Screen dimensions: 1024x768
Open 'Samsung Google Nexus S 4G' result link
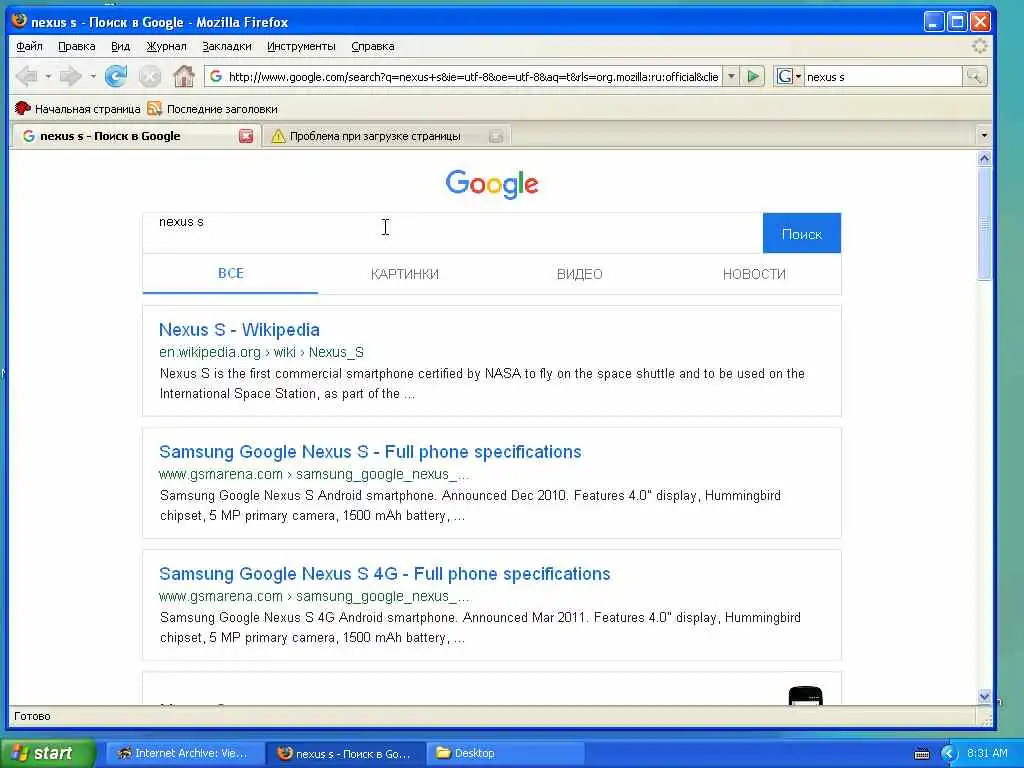[x=384, y=574]
